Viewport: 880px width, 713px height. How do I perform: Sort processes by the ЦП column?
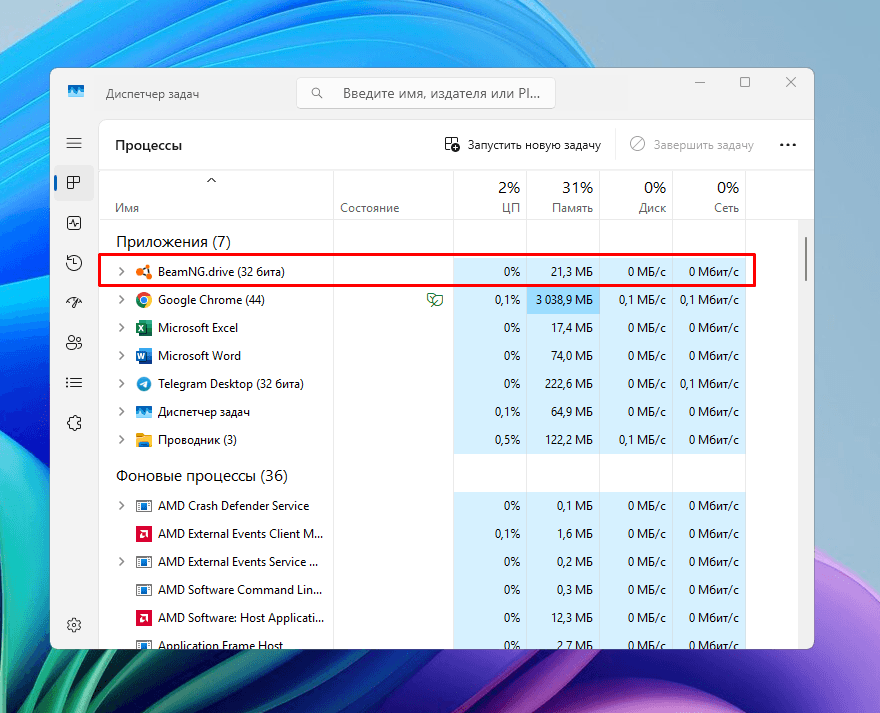[x=490, y=195]
